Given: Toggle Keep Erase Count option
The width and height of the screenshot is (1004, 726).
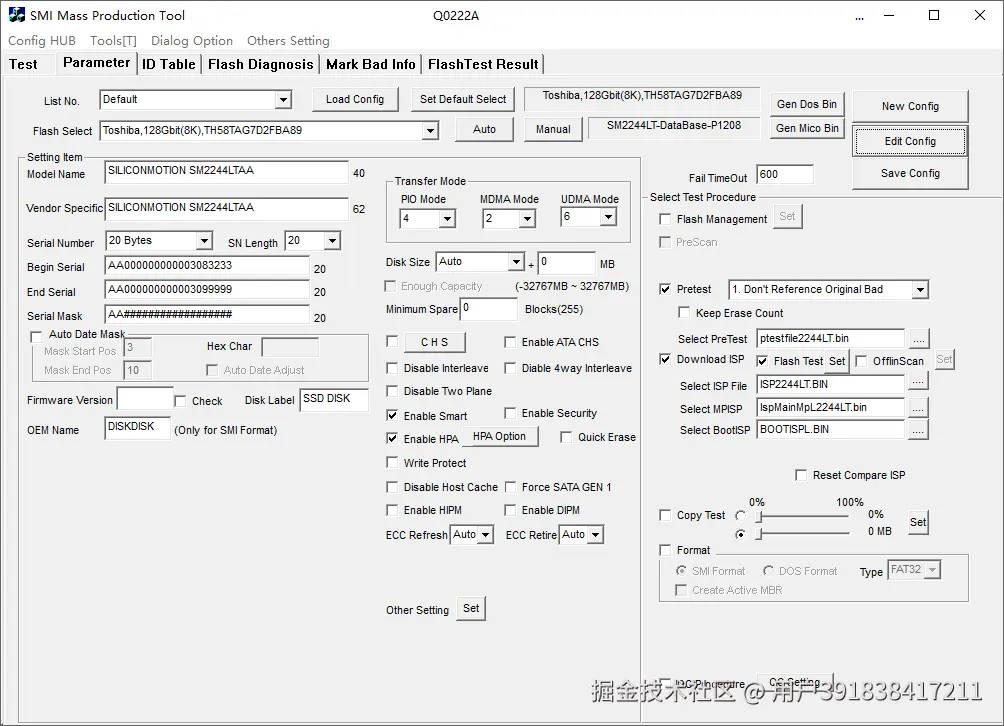Looking at the screenshot, I should pos(684,312).
